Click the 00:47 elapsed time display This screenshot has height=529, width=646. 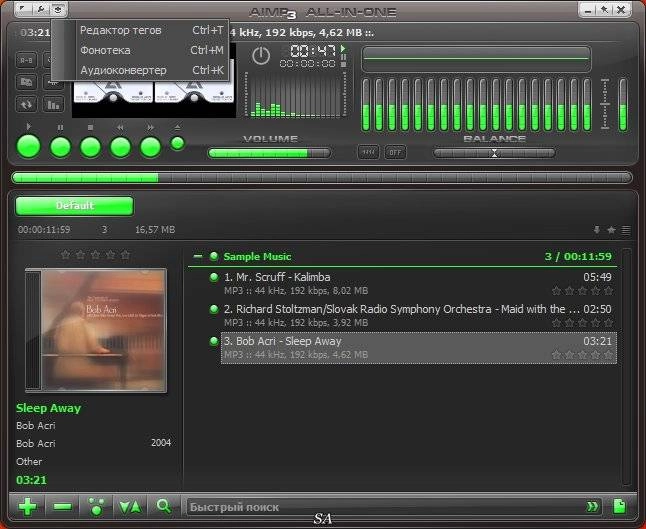(x=313, y=51)
